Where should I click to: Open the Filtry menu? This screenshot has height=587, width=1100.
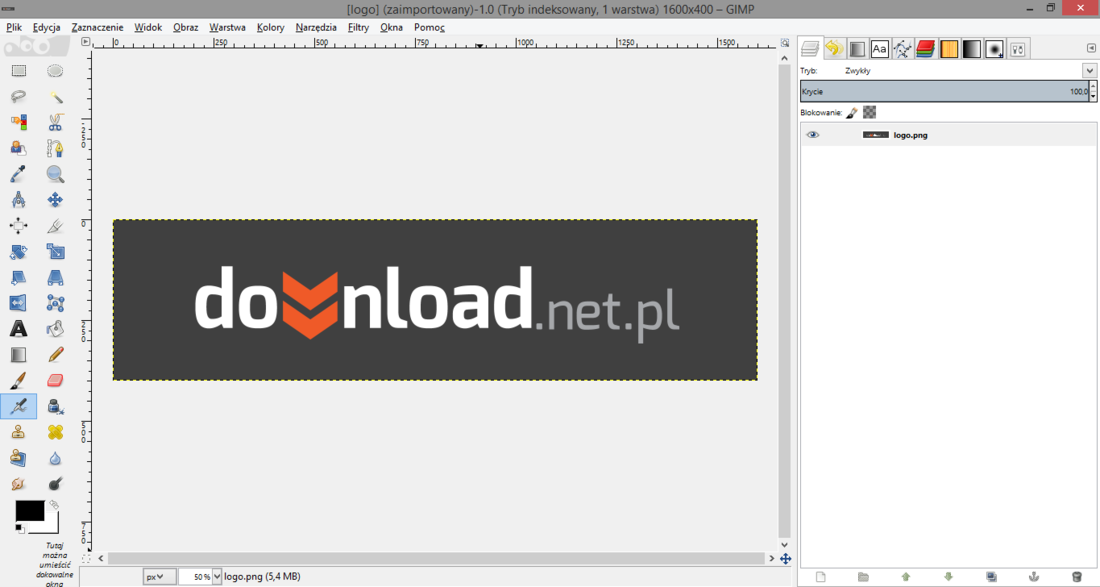tap(358, 27)
